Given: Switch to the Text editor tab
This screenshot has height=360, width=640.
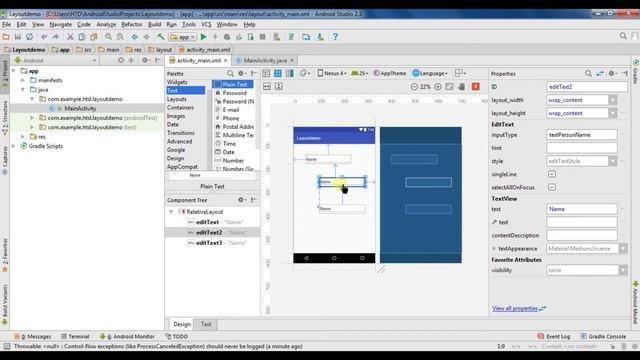Looking at the screenshot, I should (206, 324).
